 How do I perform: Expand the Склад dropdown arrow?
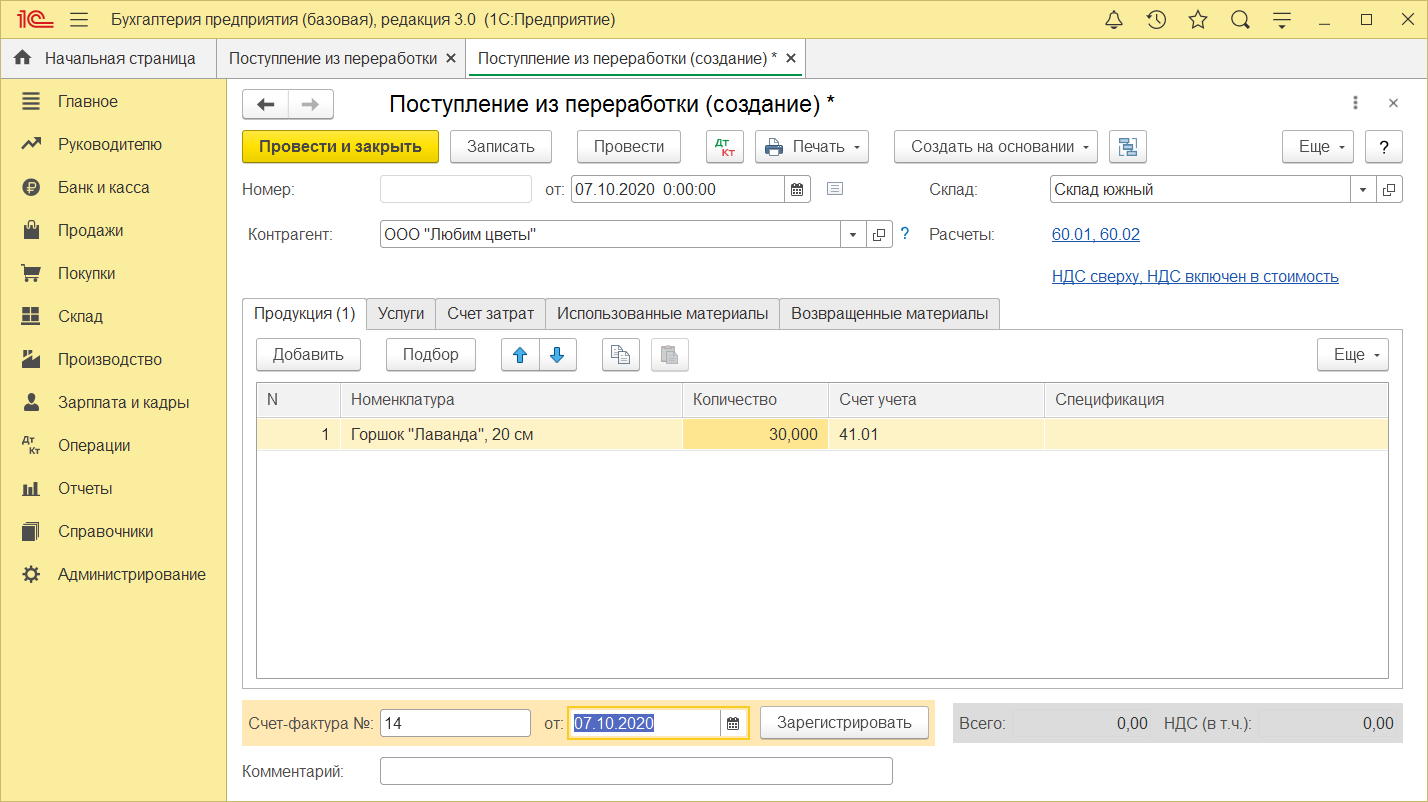point(1364,189)
